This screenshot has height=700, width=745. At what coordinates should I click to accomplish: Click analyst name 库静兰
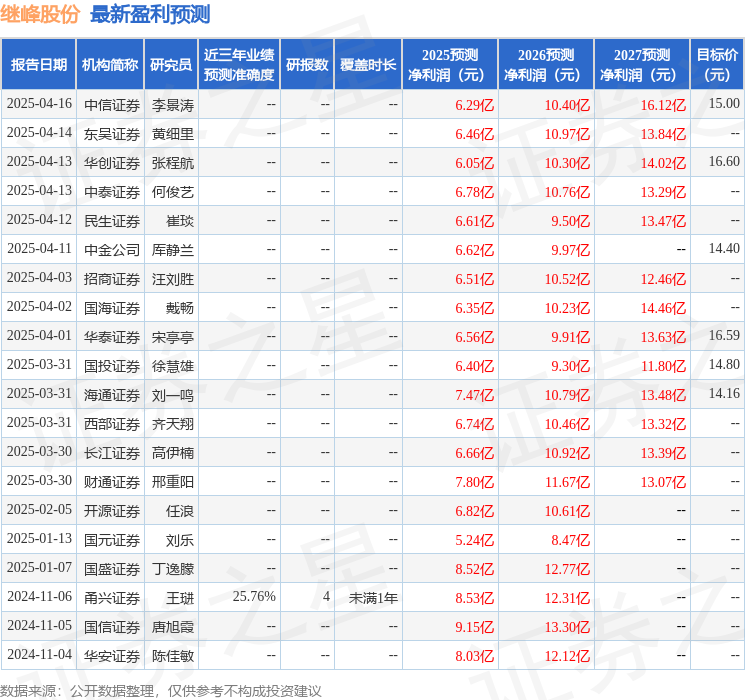click(172, 249)
